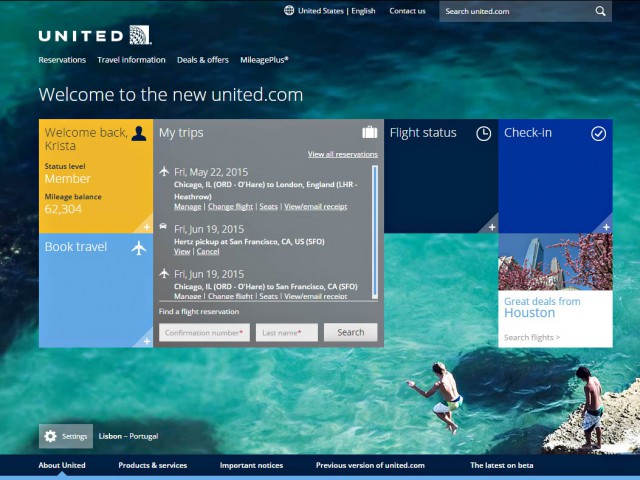This screenshot has height=480, width=640.
Task: Click the Contact us link
Action: [407, 11]
